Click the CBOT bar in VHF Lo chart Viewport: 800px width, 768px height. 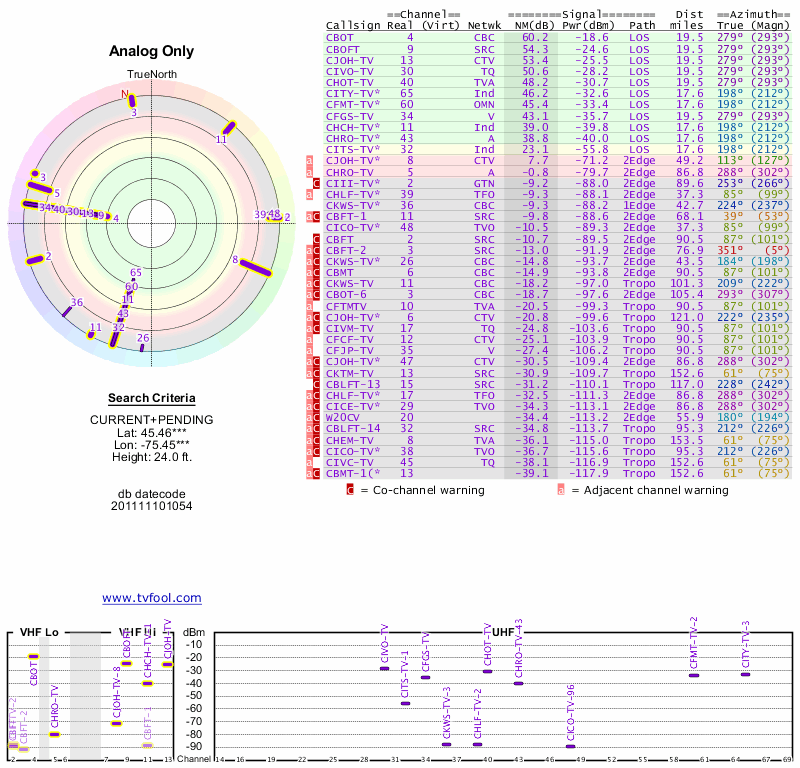click(x=33, y=656)
